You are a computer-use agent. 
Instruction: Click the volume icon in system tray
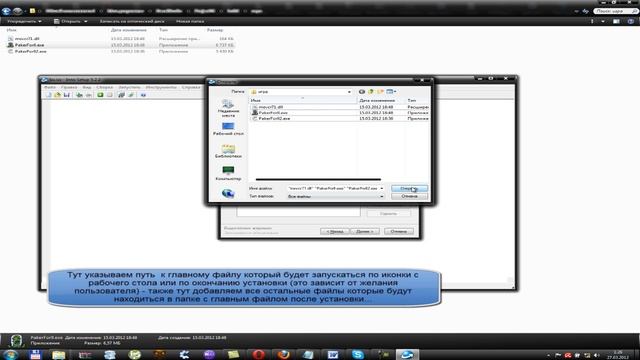pos(597,356)
